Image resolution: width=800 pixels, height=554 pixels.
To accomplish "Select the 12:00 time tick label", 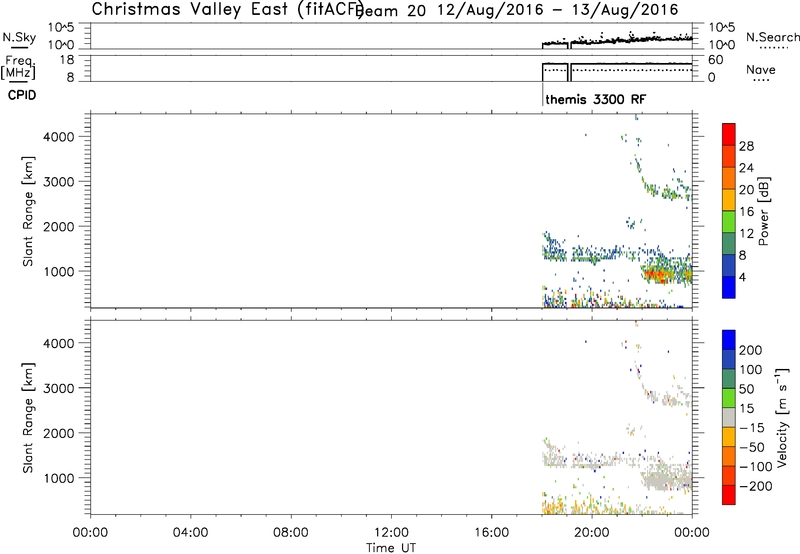I will pos(391,533).
